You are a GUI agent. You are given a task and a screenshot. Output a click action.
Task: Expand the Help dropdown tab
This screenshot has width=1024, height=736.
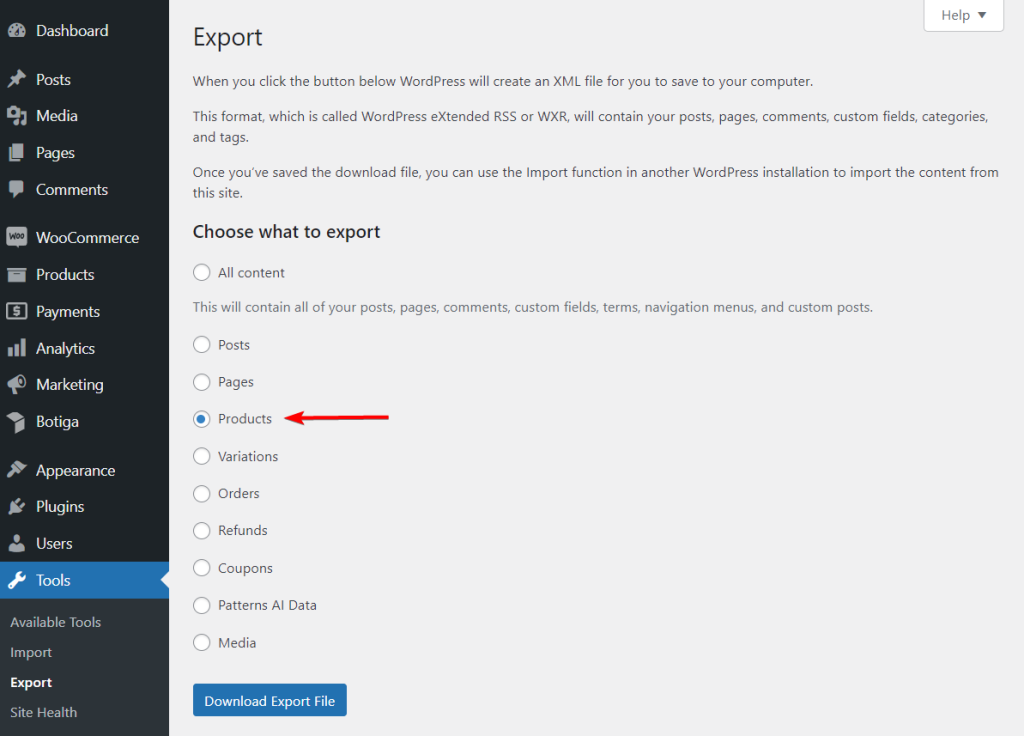coord(963,15)
